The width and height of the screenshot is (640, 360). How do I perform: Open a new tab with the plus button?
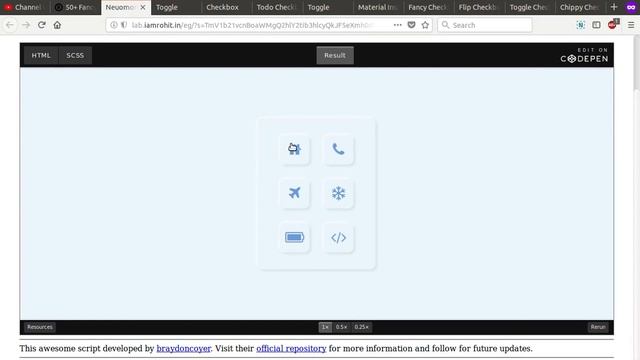[x=614, y=7]
